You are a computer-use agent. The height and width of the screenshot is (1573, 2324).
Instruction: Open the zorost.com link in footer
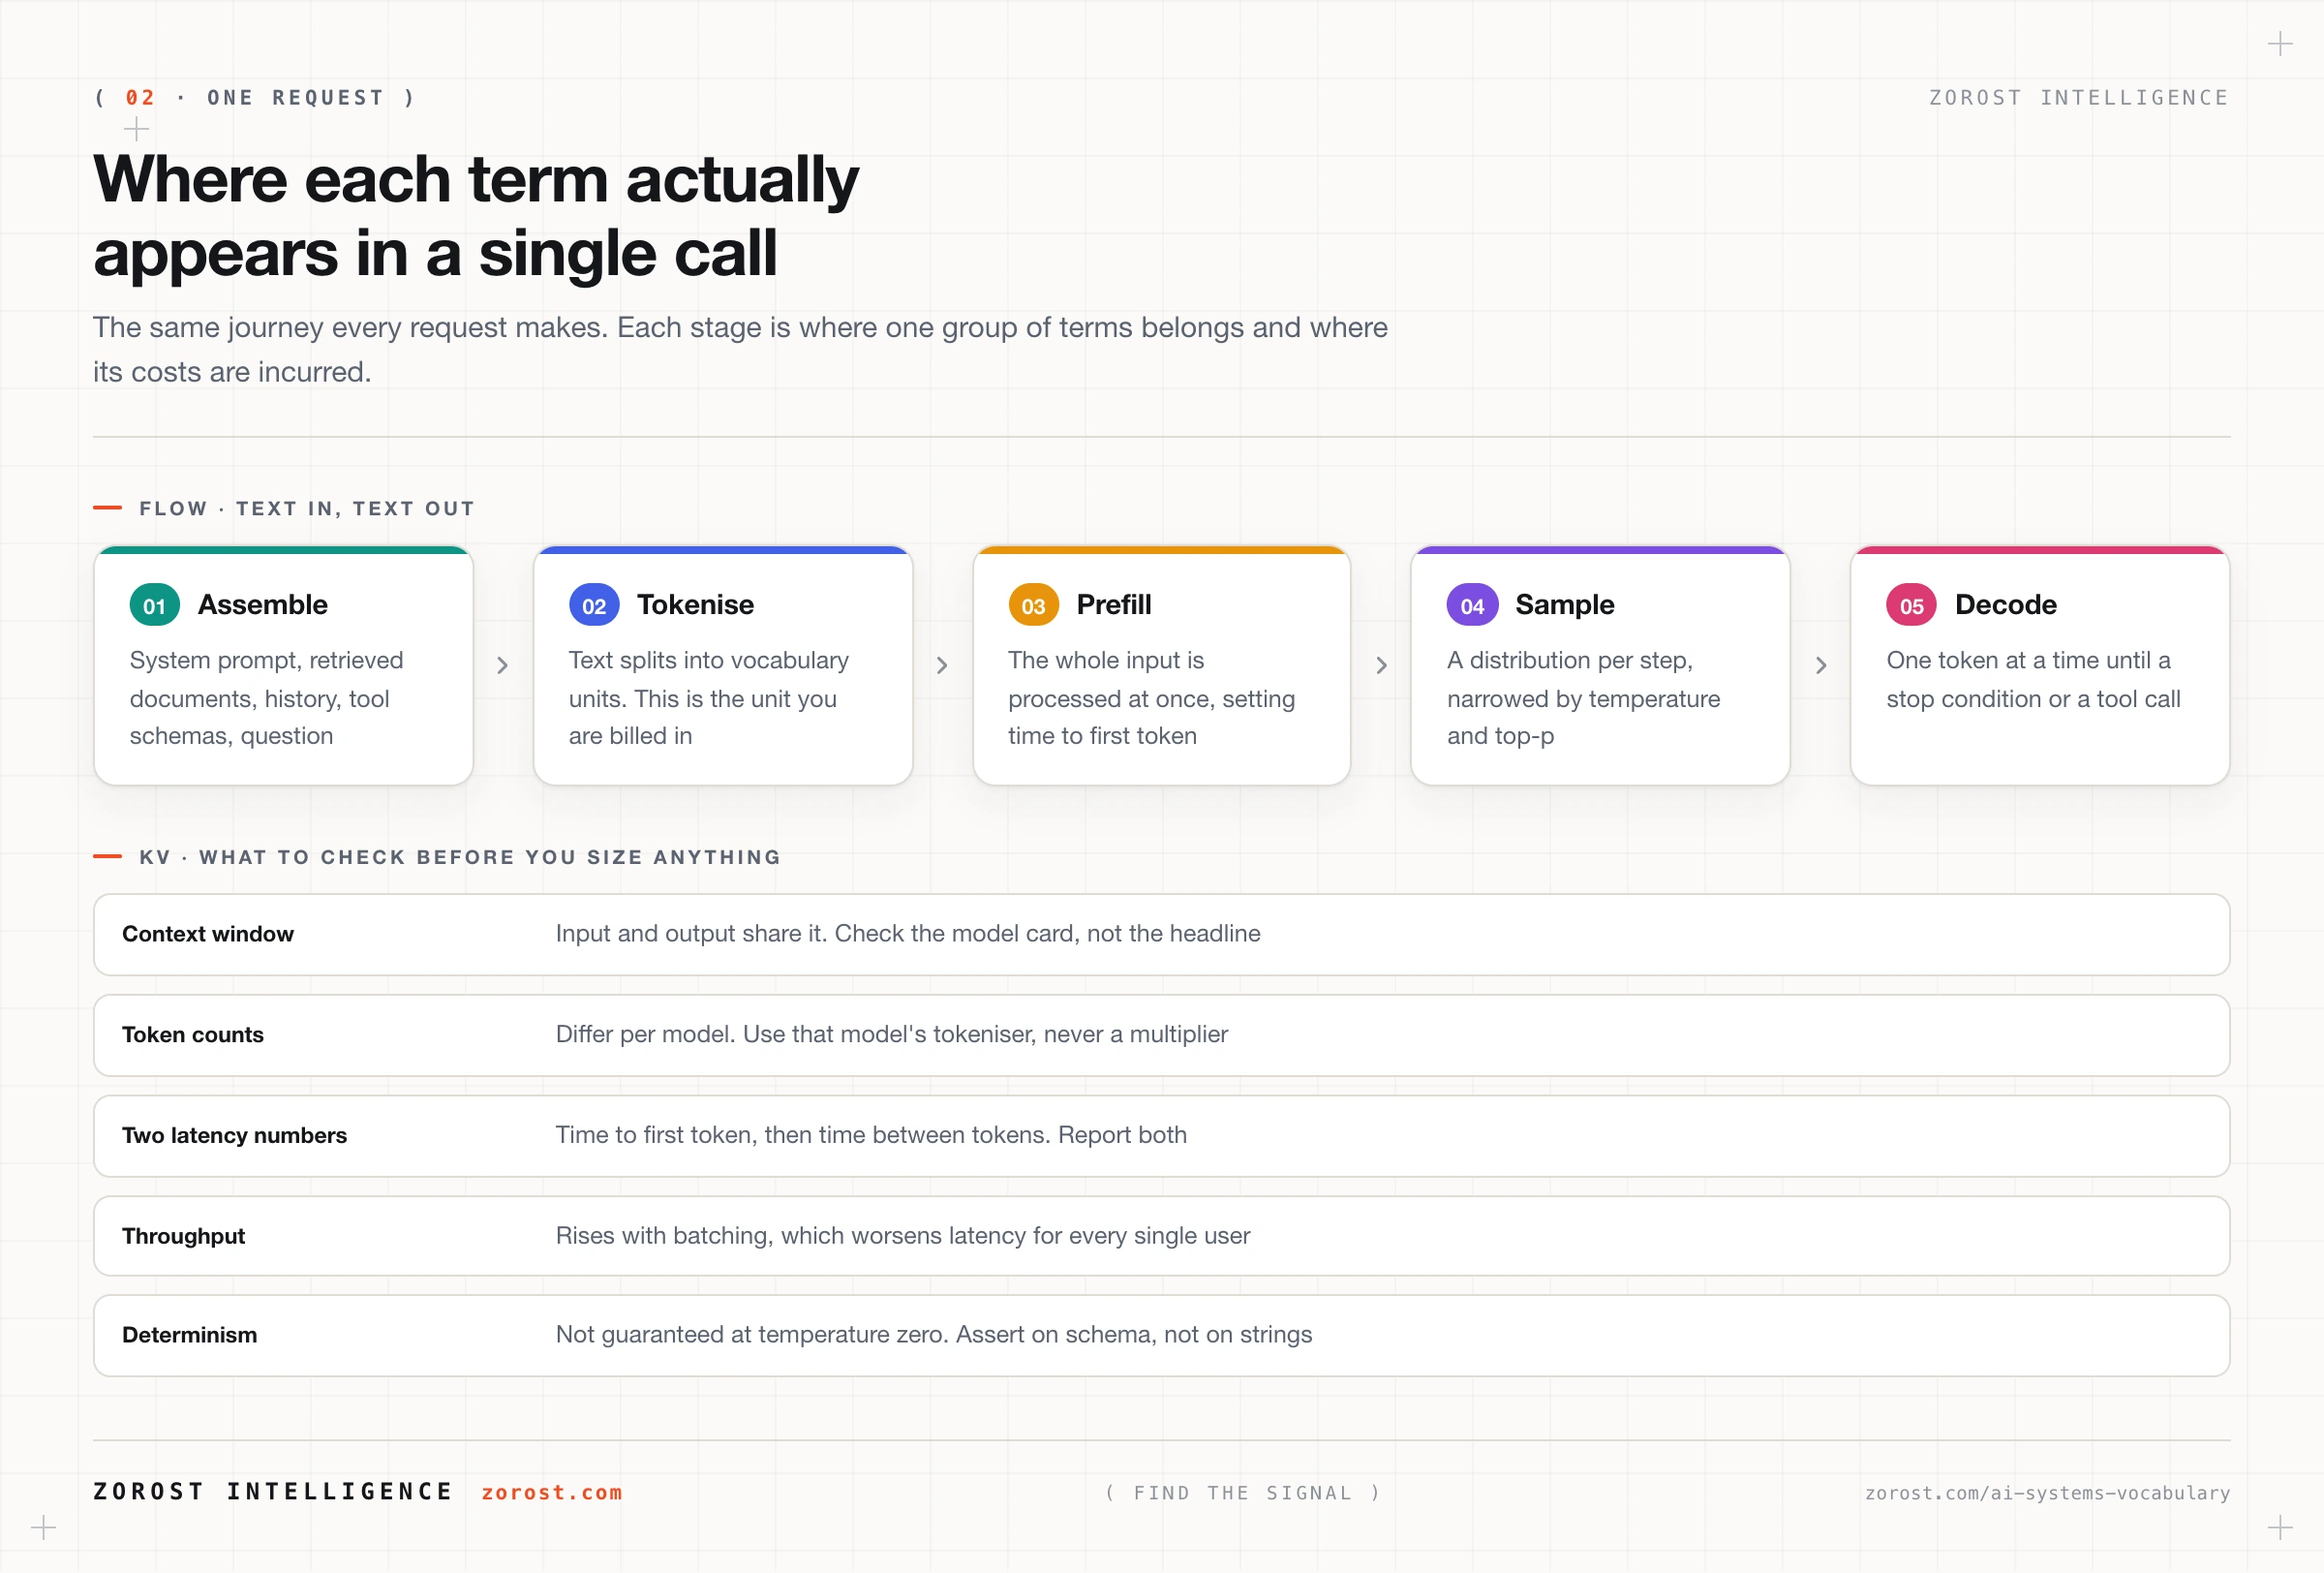click(552, 1492)
